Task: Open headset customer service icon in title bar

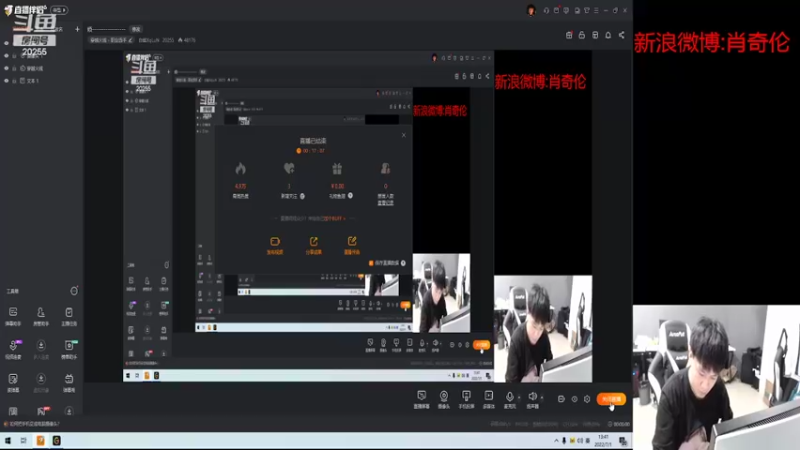Action: coord(546,10)
